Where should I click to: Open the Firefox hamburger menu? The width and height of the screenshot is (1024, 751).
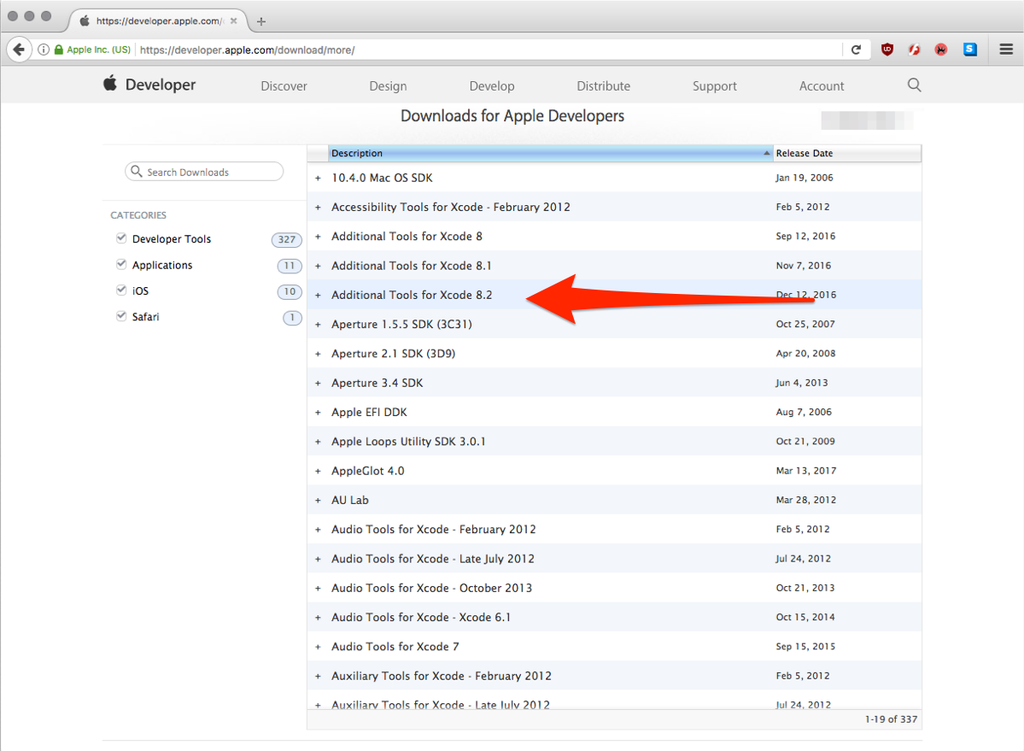pyautogui.click(x=1005, y=49)
